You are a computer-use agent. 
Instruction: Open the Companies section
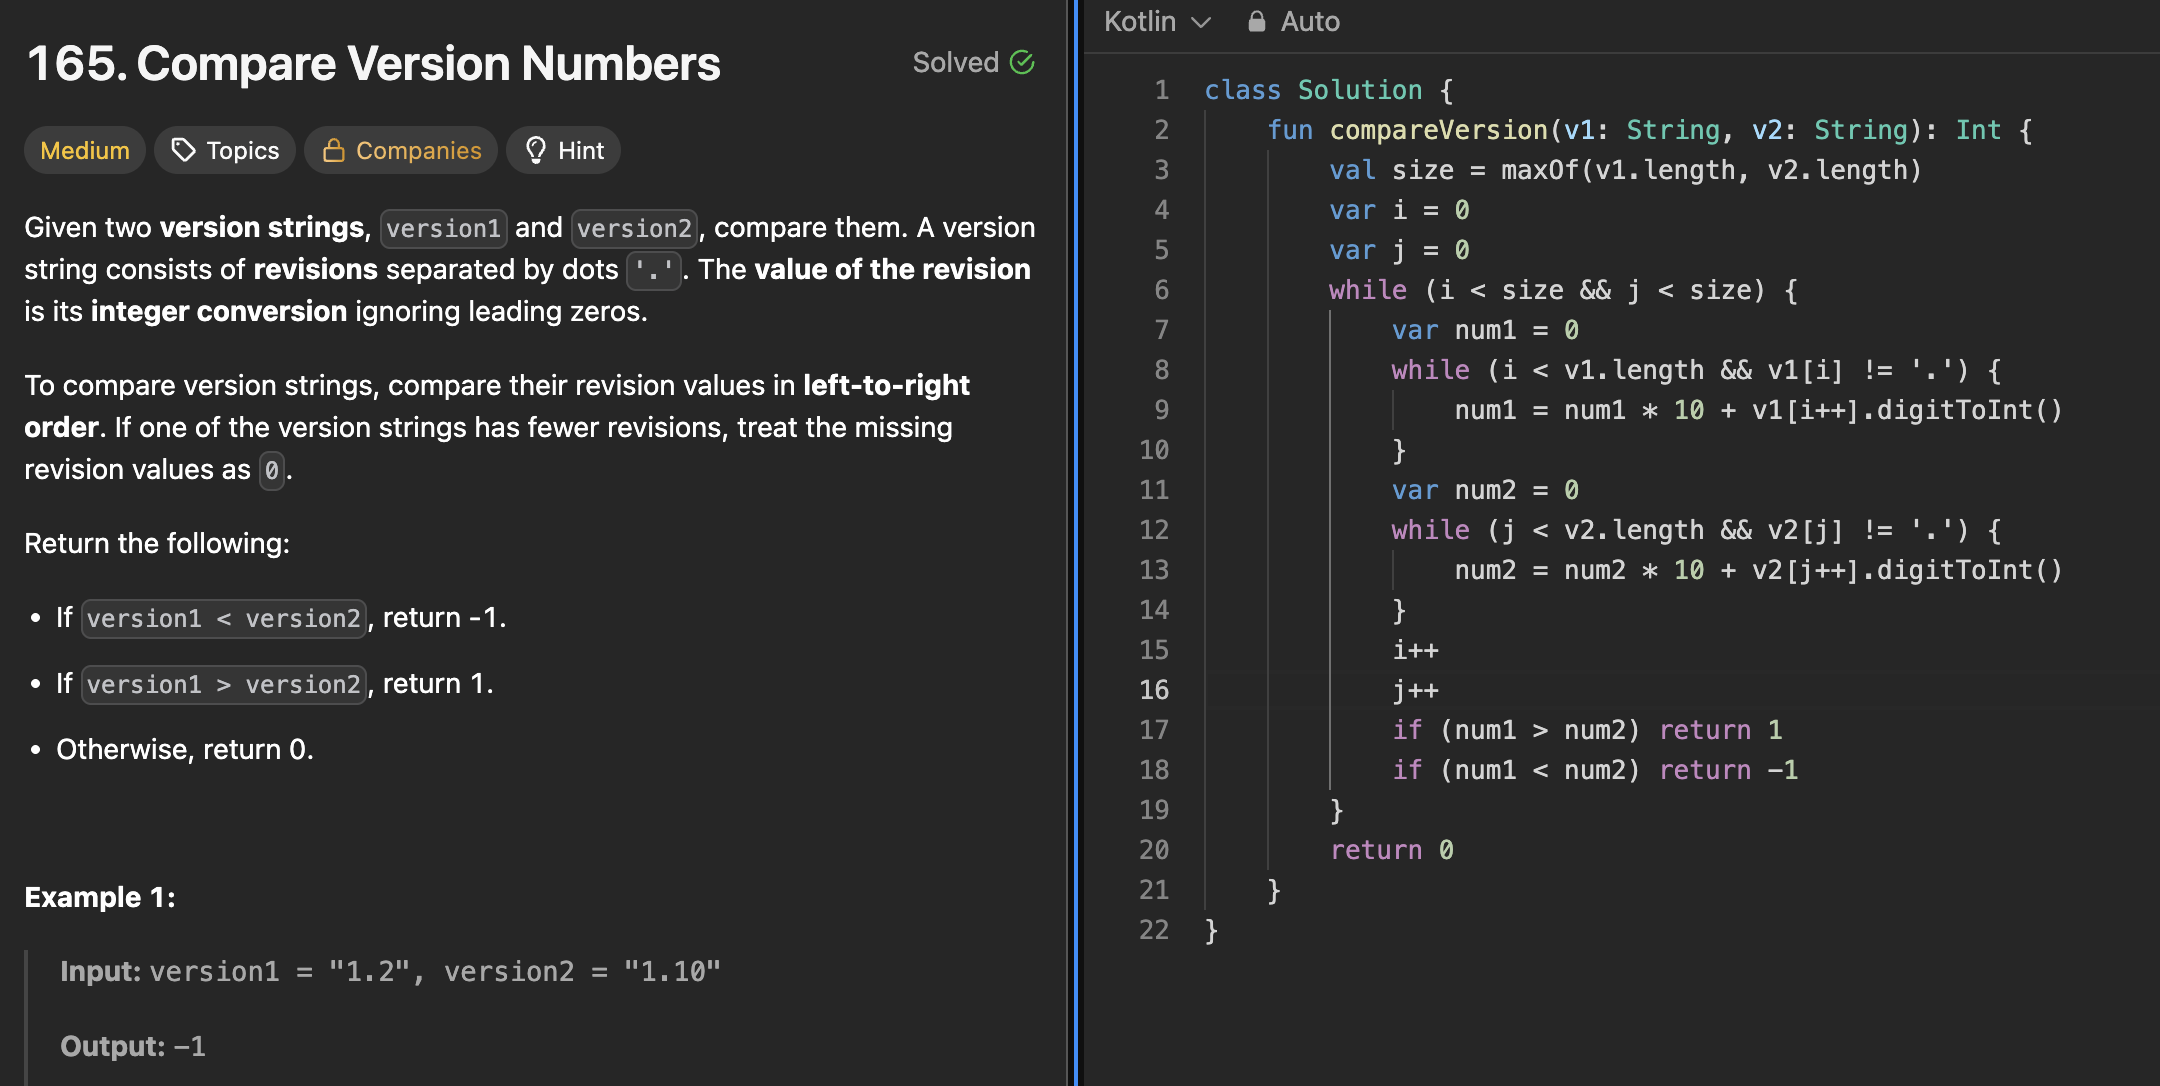tap(418, 150)
